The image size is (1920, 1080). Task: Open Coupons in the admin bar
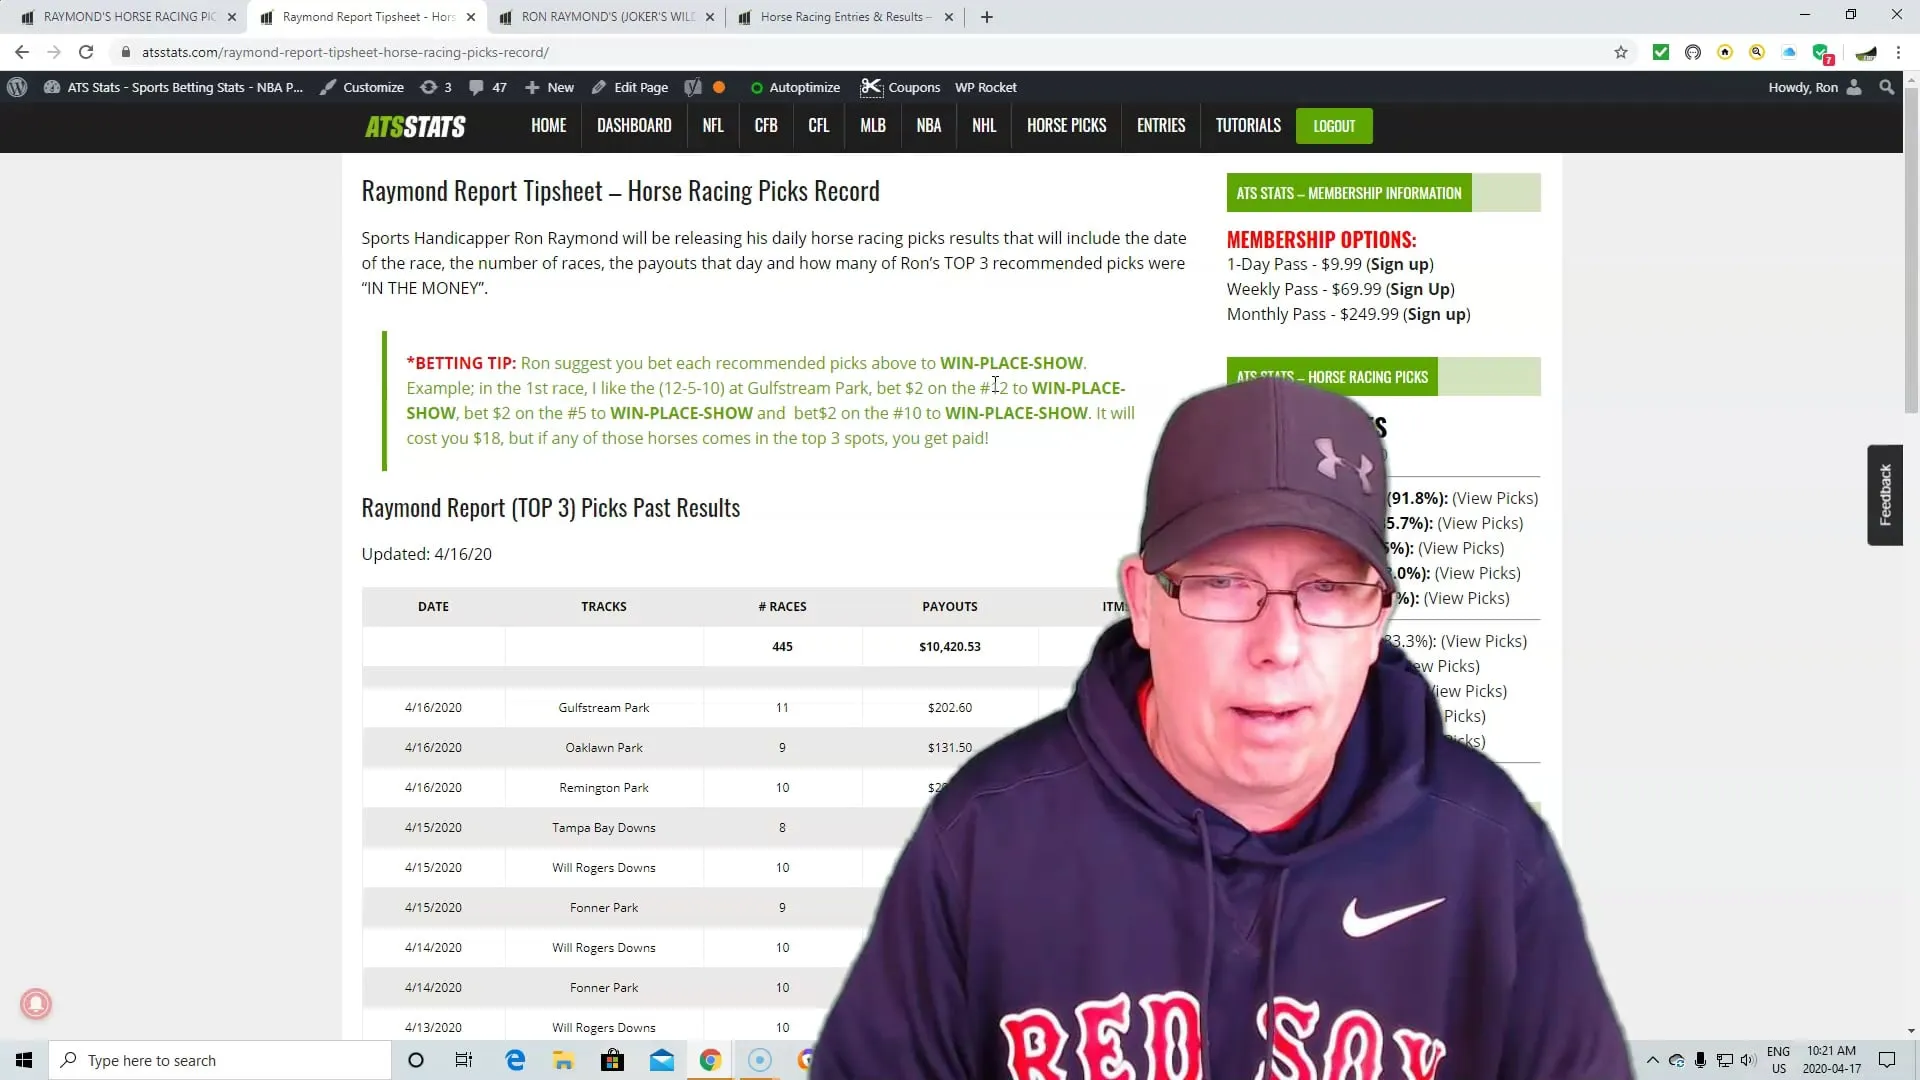pyautogui.click(x=900, y=87)
